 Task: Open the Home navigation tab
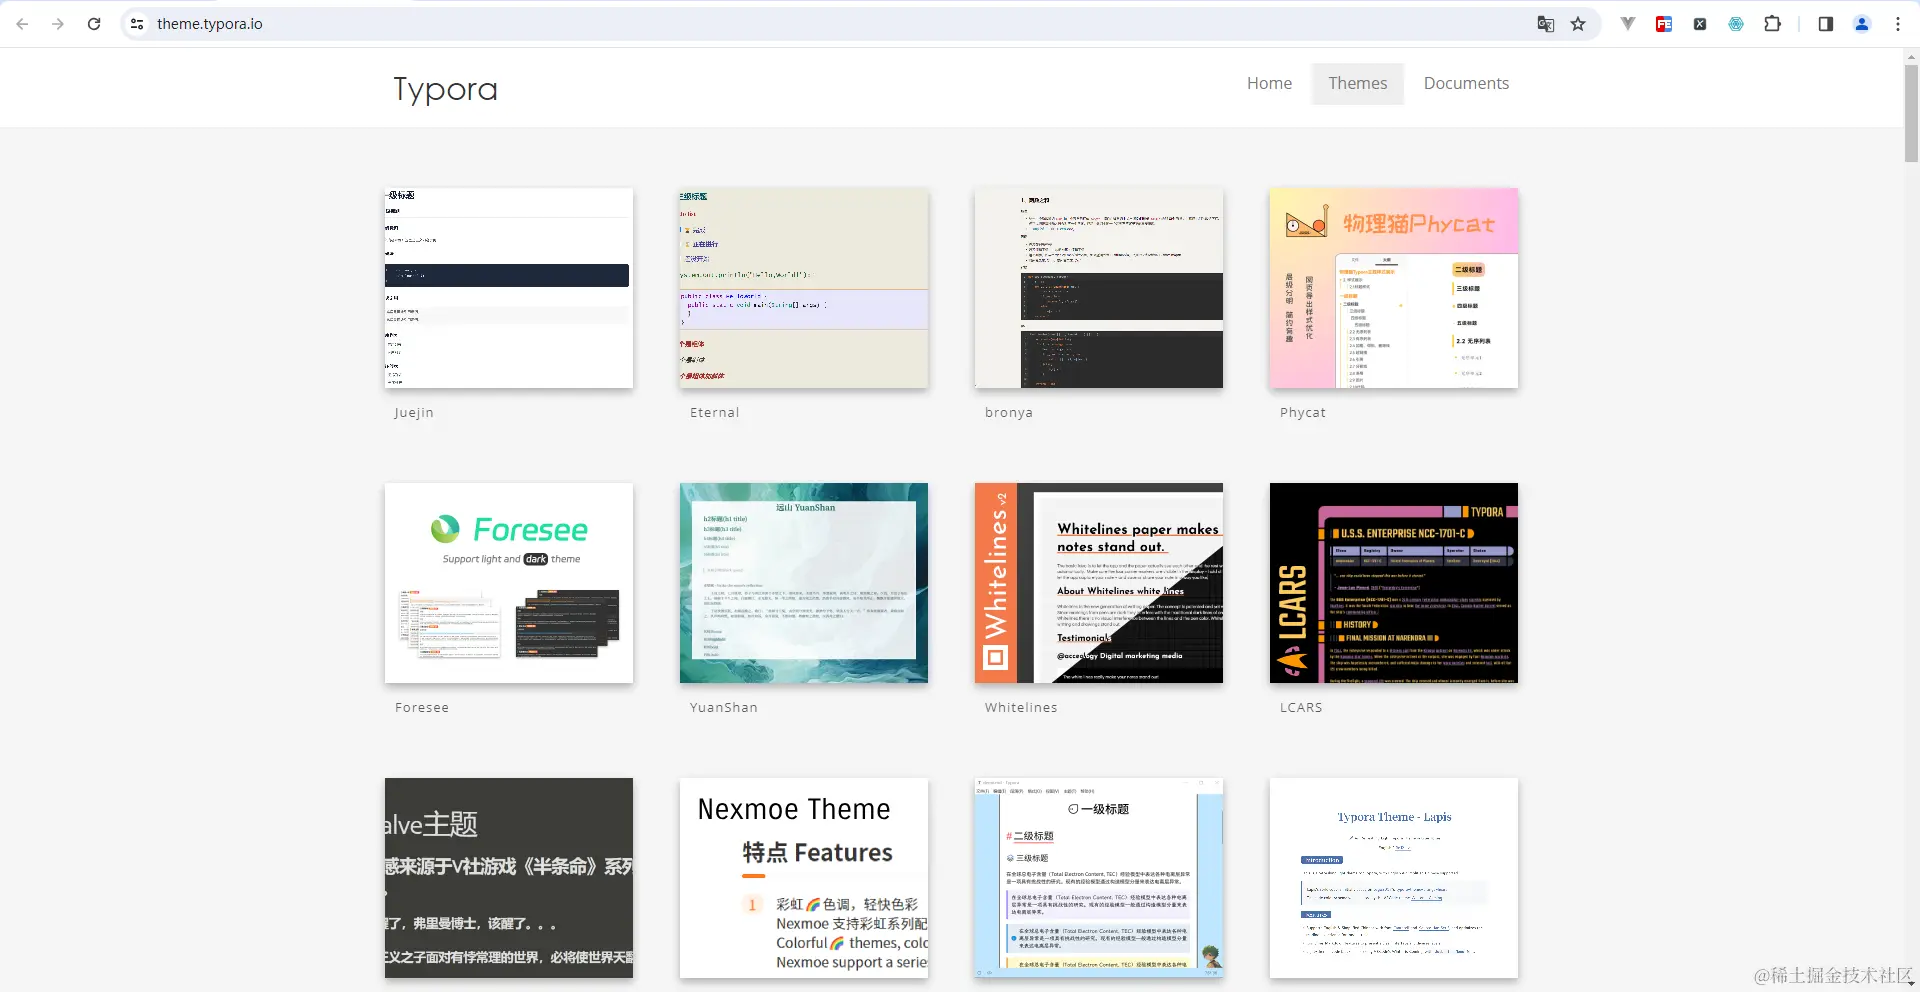[x=1269, y=83]
